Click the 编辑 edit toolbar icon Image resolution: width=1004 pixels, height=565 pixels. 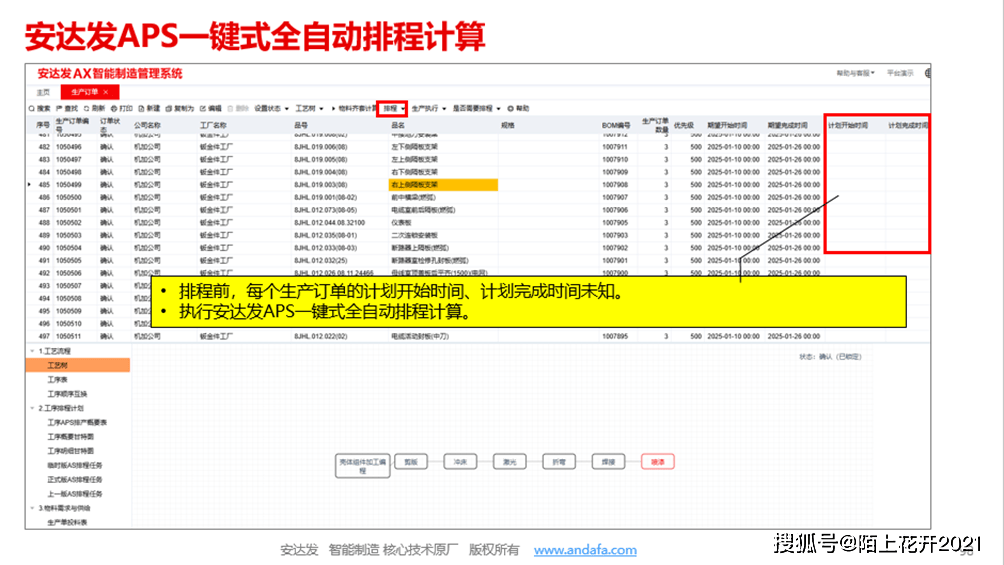(x=203, y=109)
